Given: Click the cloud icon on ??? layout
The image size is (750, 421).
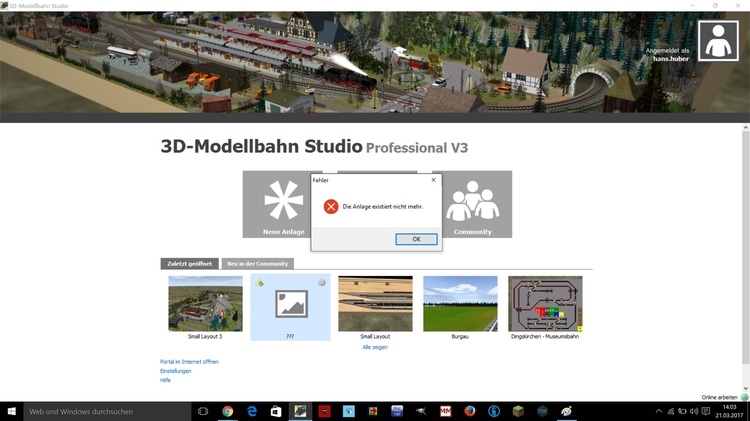Looking at the screenshot, I should [x=259, y=283].
